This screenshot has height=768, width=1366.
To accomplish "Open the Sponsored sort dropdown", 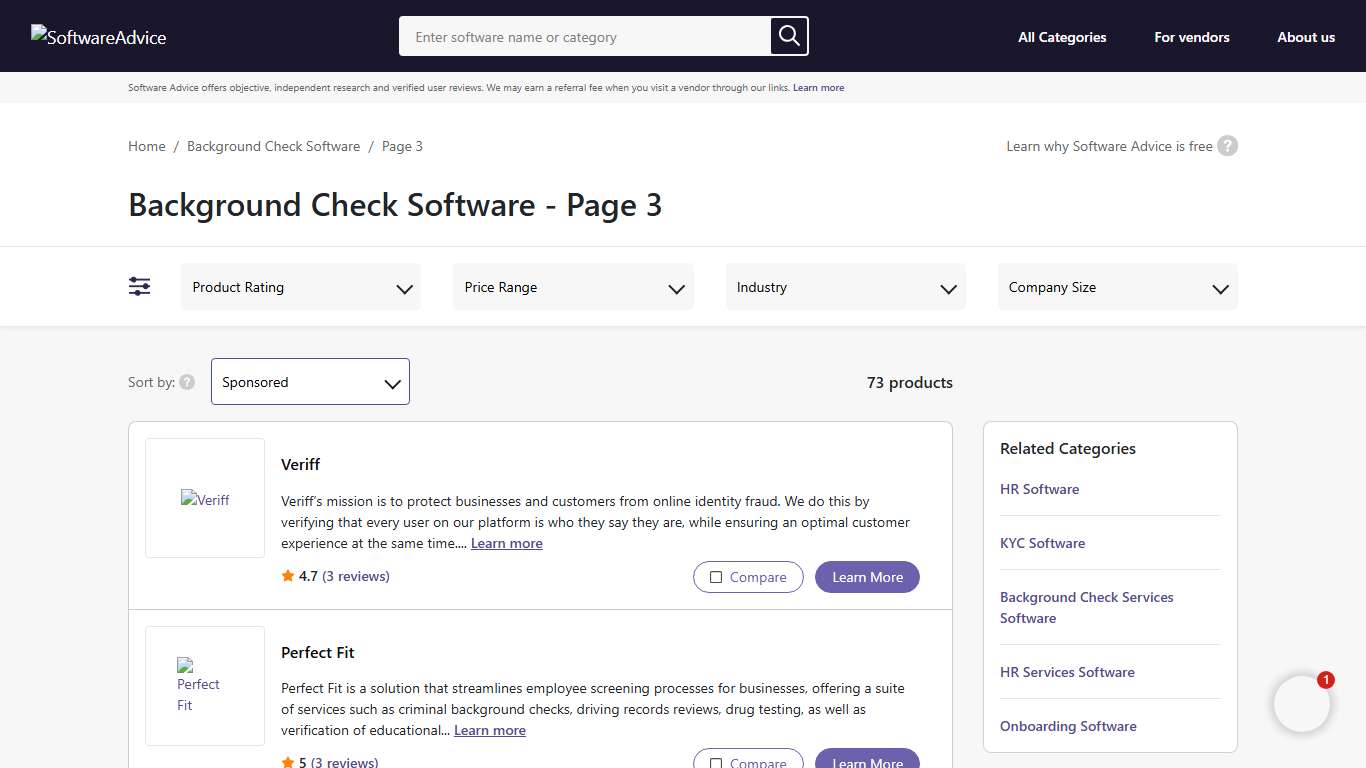I will (310, 381).
